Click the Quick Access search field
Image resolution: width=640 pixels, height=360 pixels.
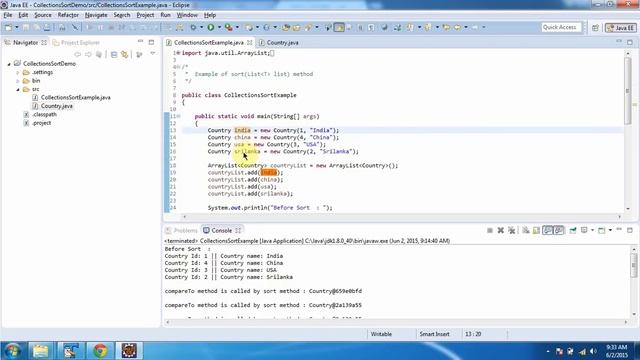561,27
